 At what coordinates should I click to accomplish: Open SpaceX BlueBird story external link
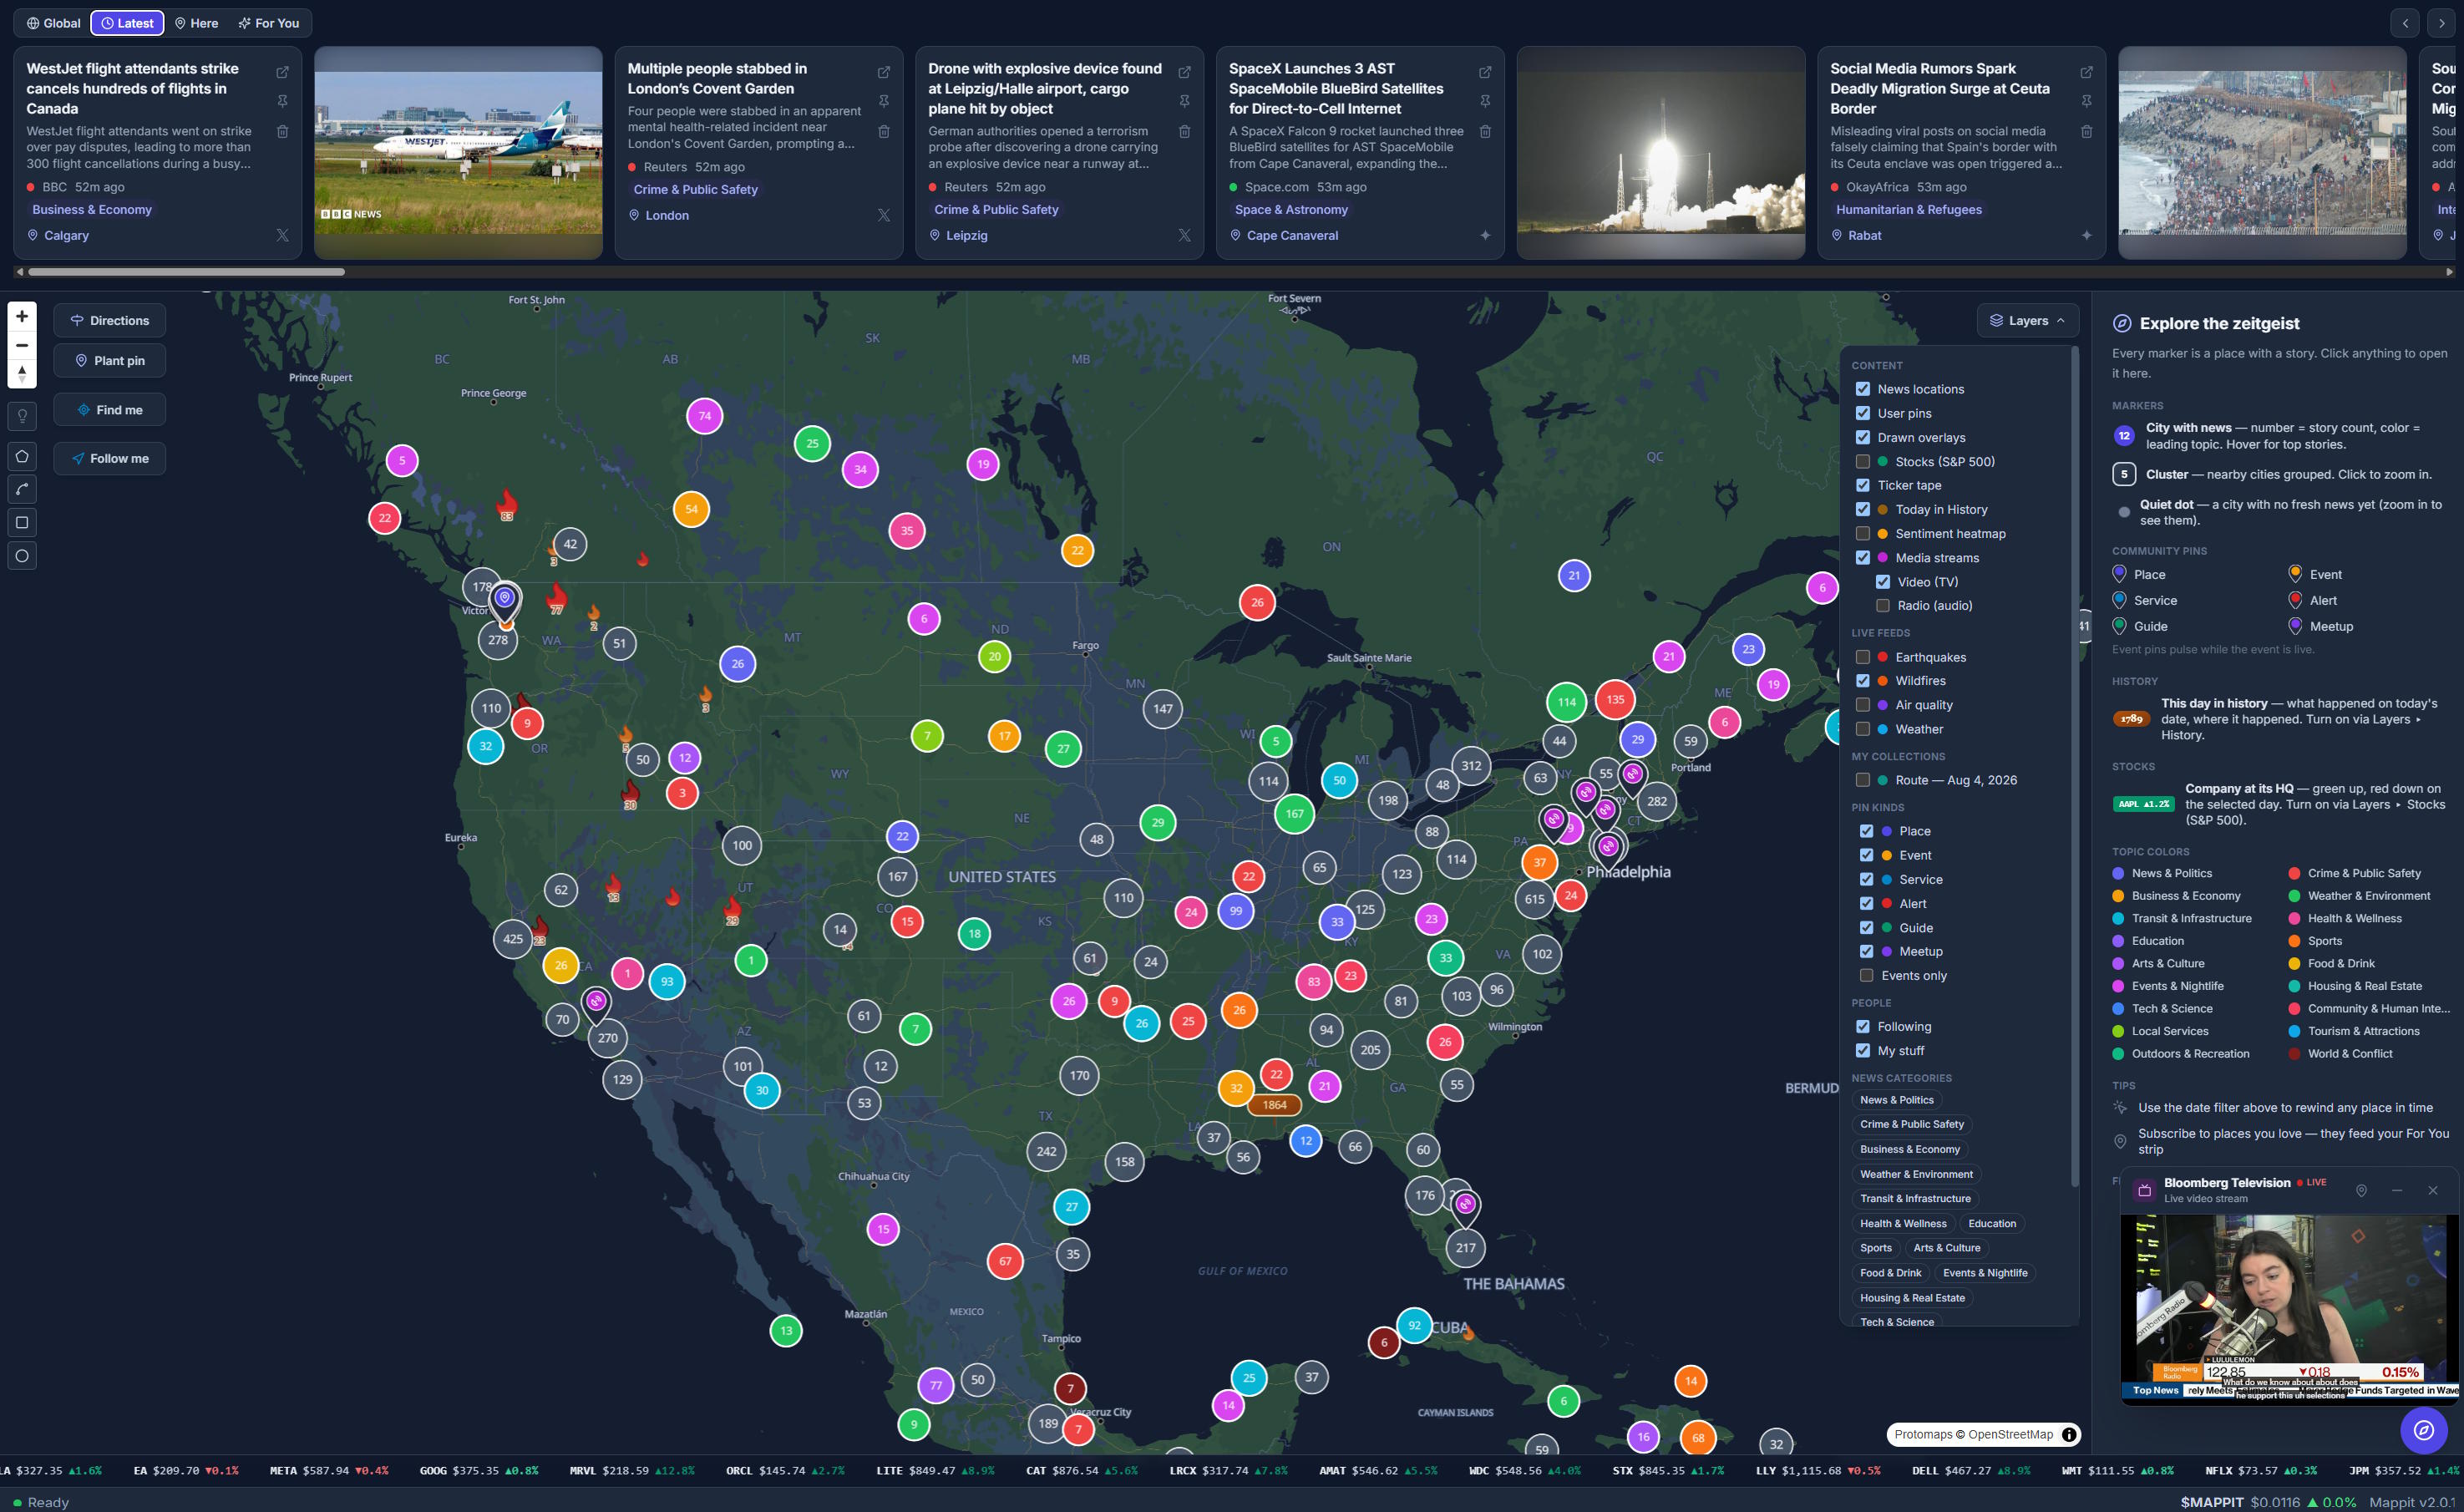1486,72
